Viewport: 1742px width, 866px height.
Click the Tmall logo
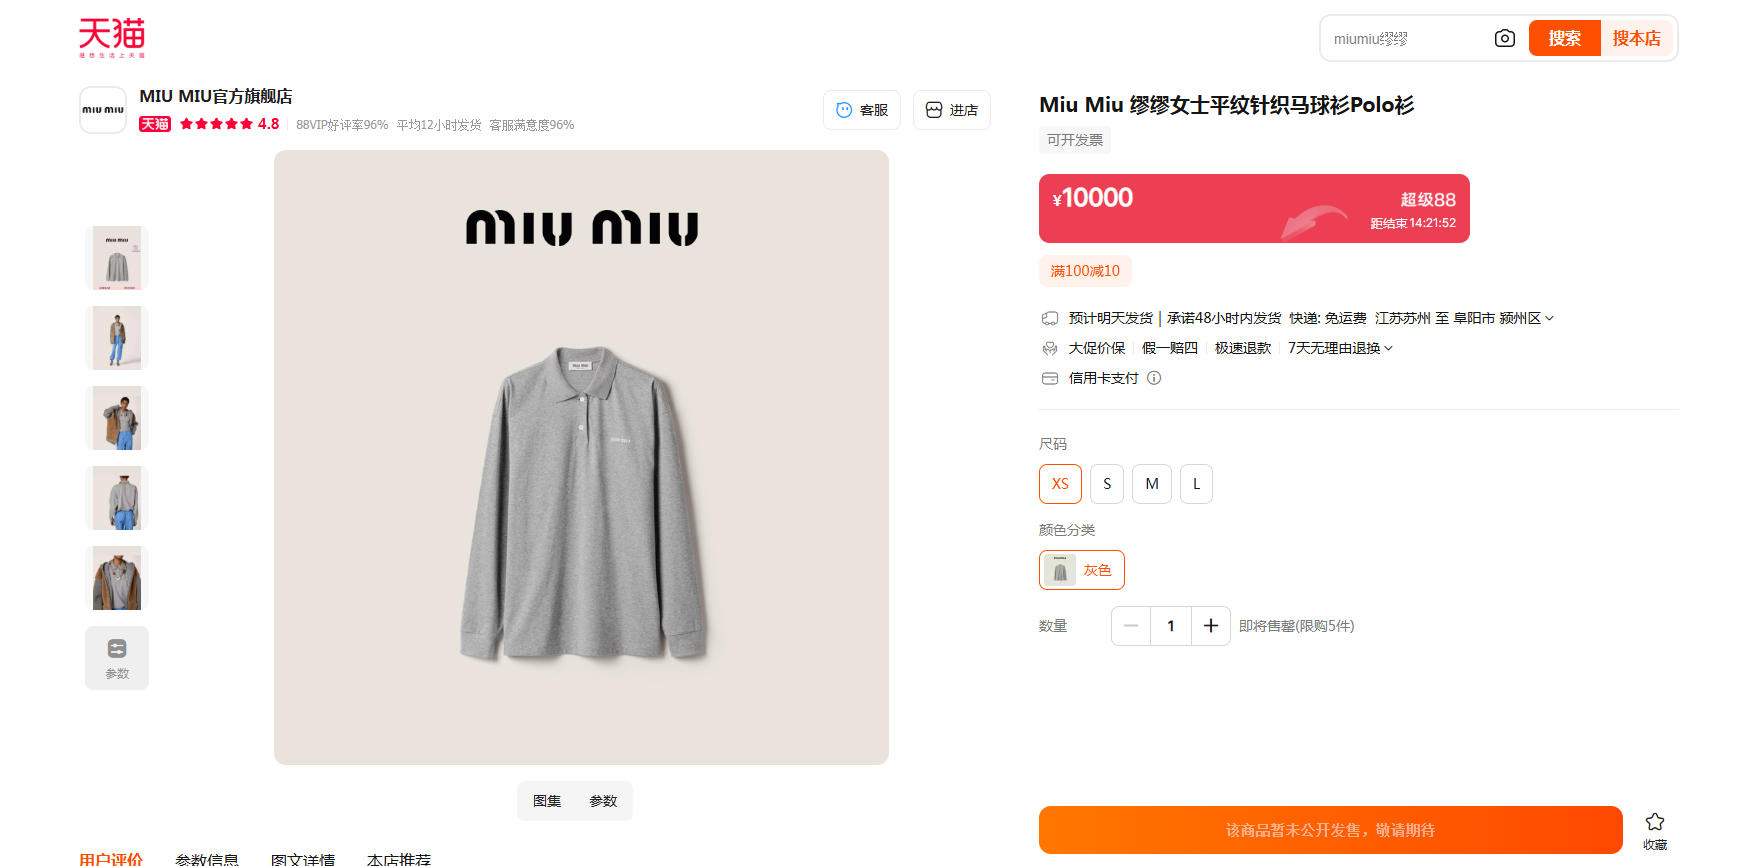[112, 37]
